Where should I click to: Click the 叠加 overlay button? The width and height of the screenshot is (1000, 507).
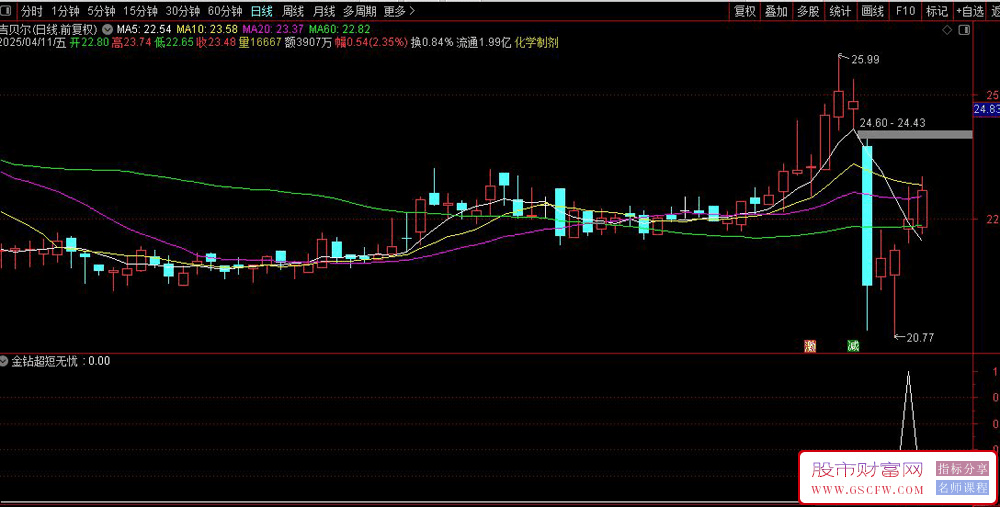click(776, 11)
